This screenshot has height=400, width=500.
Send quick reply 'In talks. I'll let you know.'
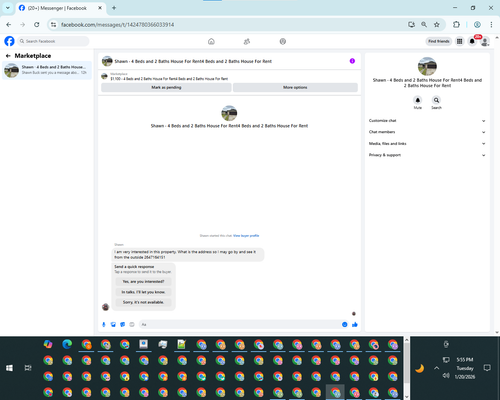click(143, 292)
